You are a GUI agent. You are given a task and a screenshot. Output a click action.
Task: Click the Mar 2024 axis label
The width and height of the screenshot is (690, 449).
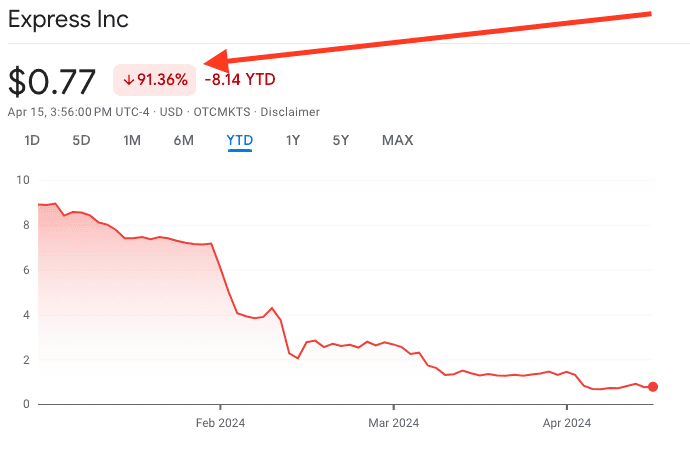click(393, 423)
